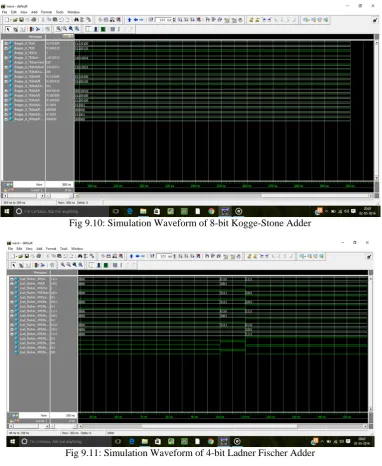Click horizontal scrollbar of Kogge-Stone waveform pane

[x=224, y=195]
